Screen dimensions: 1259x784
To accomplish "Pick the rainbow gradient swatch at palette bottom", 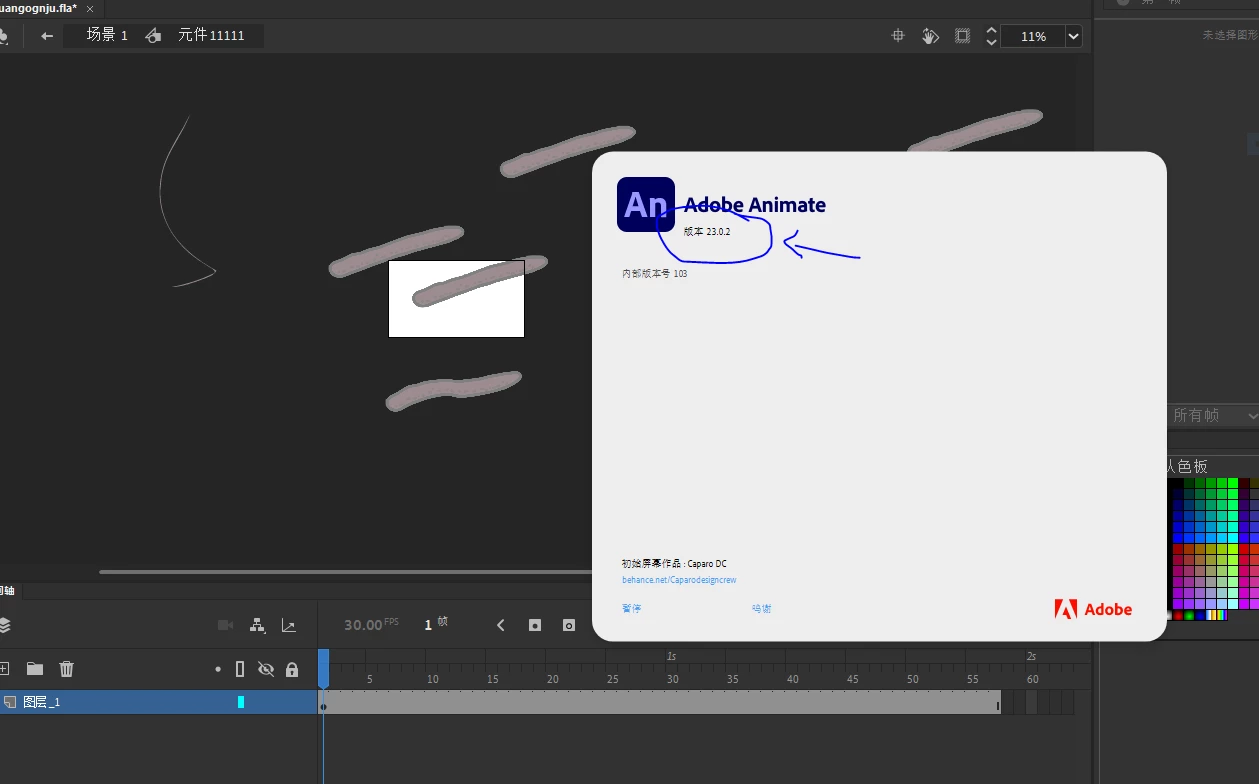I will [x=1222, y=615].
